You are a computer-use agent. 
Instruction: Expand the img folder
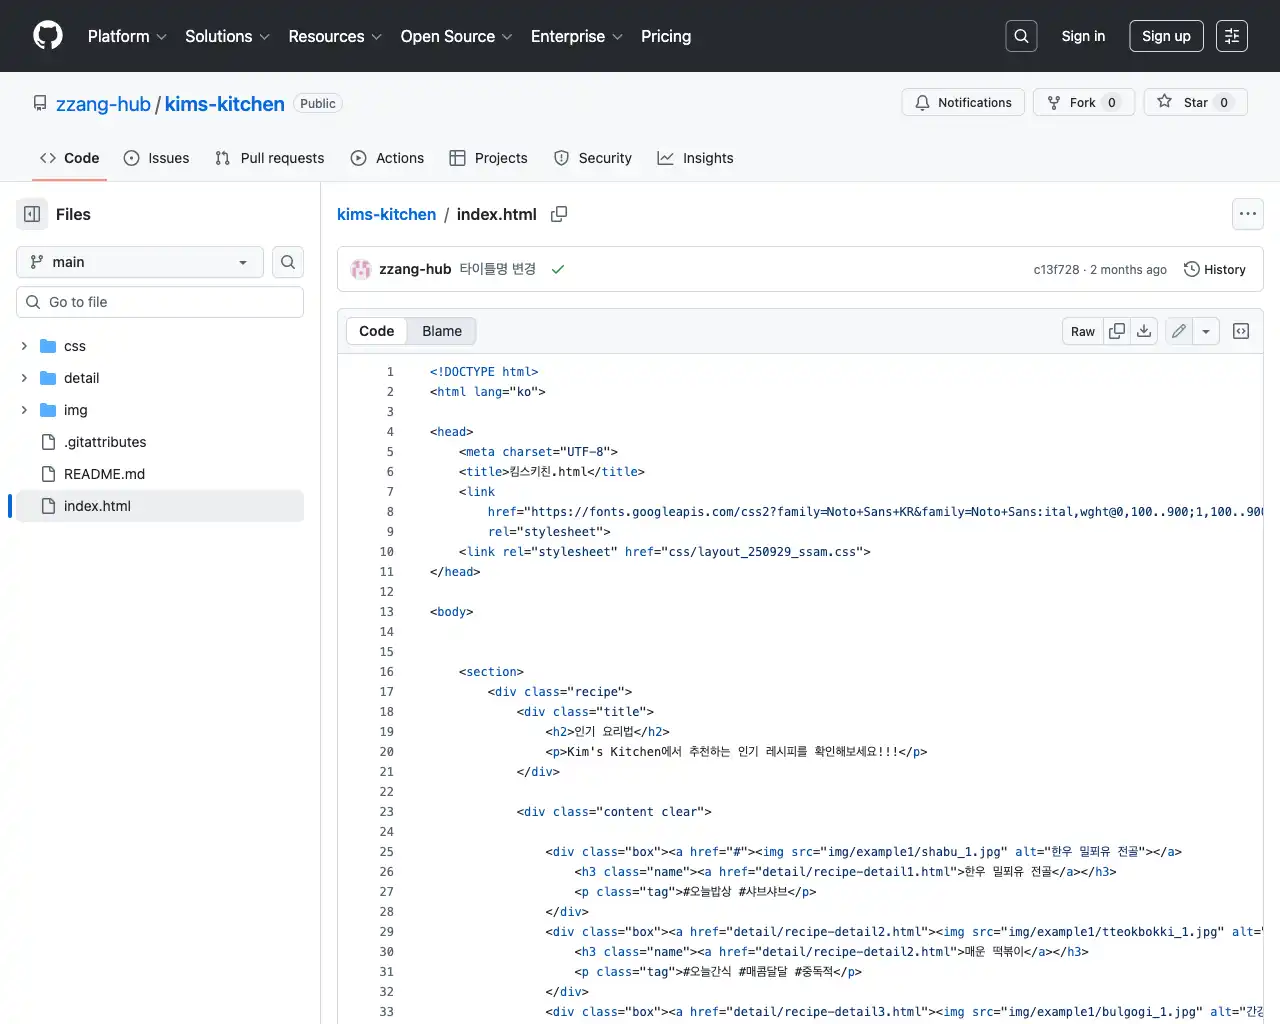(23, 410)
